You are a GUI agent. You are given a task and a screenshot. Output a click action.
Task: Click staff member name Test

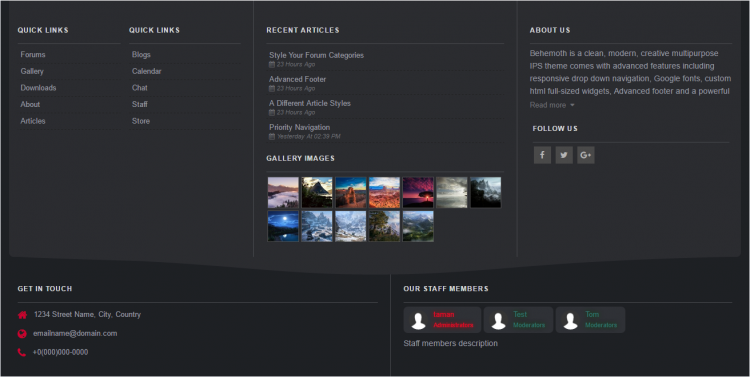pyautogui.click(x=520, y=315)
